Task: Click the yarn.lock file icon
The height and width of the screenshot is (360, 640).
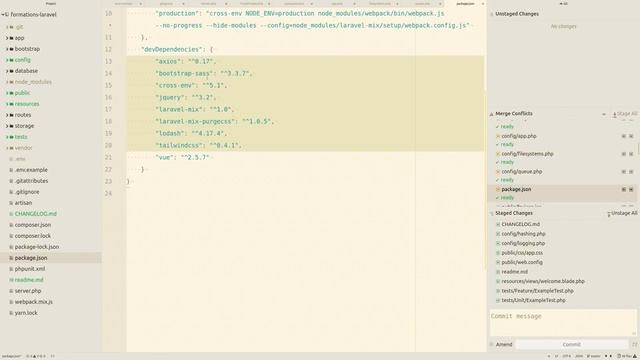Action: 11,313
